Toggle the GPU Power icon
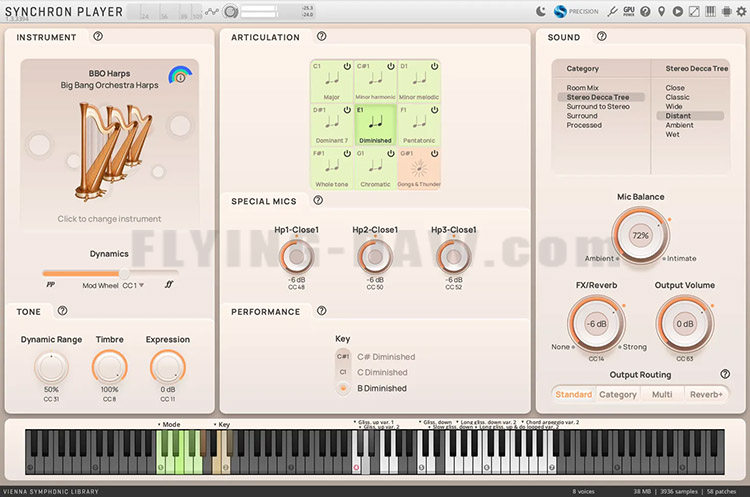This screenshot has height=497, width=750. (x=629, y=11)
